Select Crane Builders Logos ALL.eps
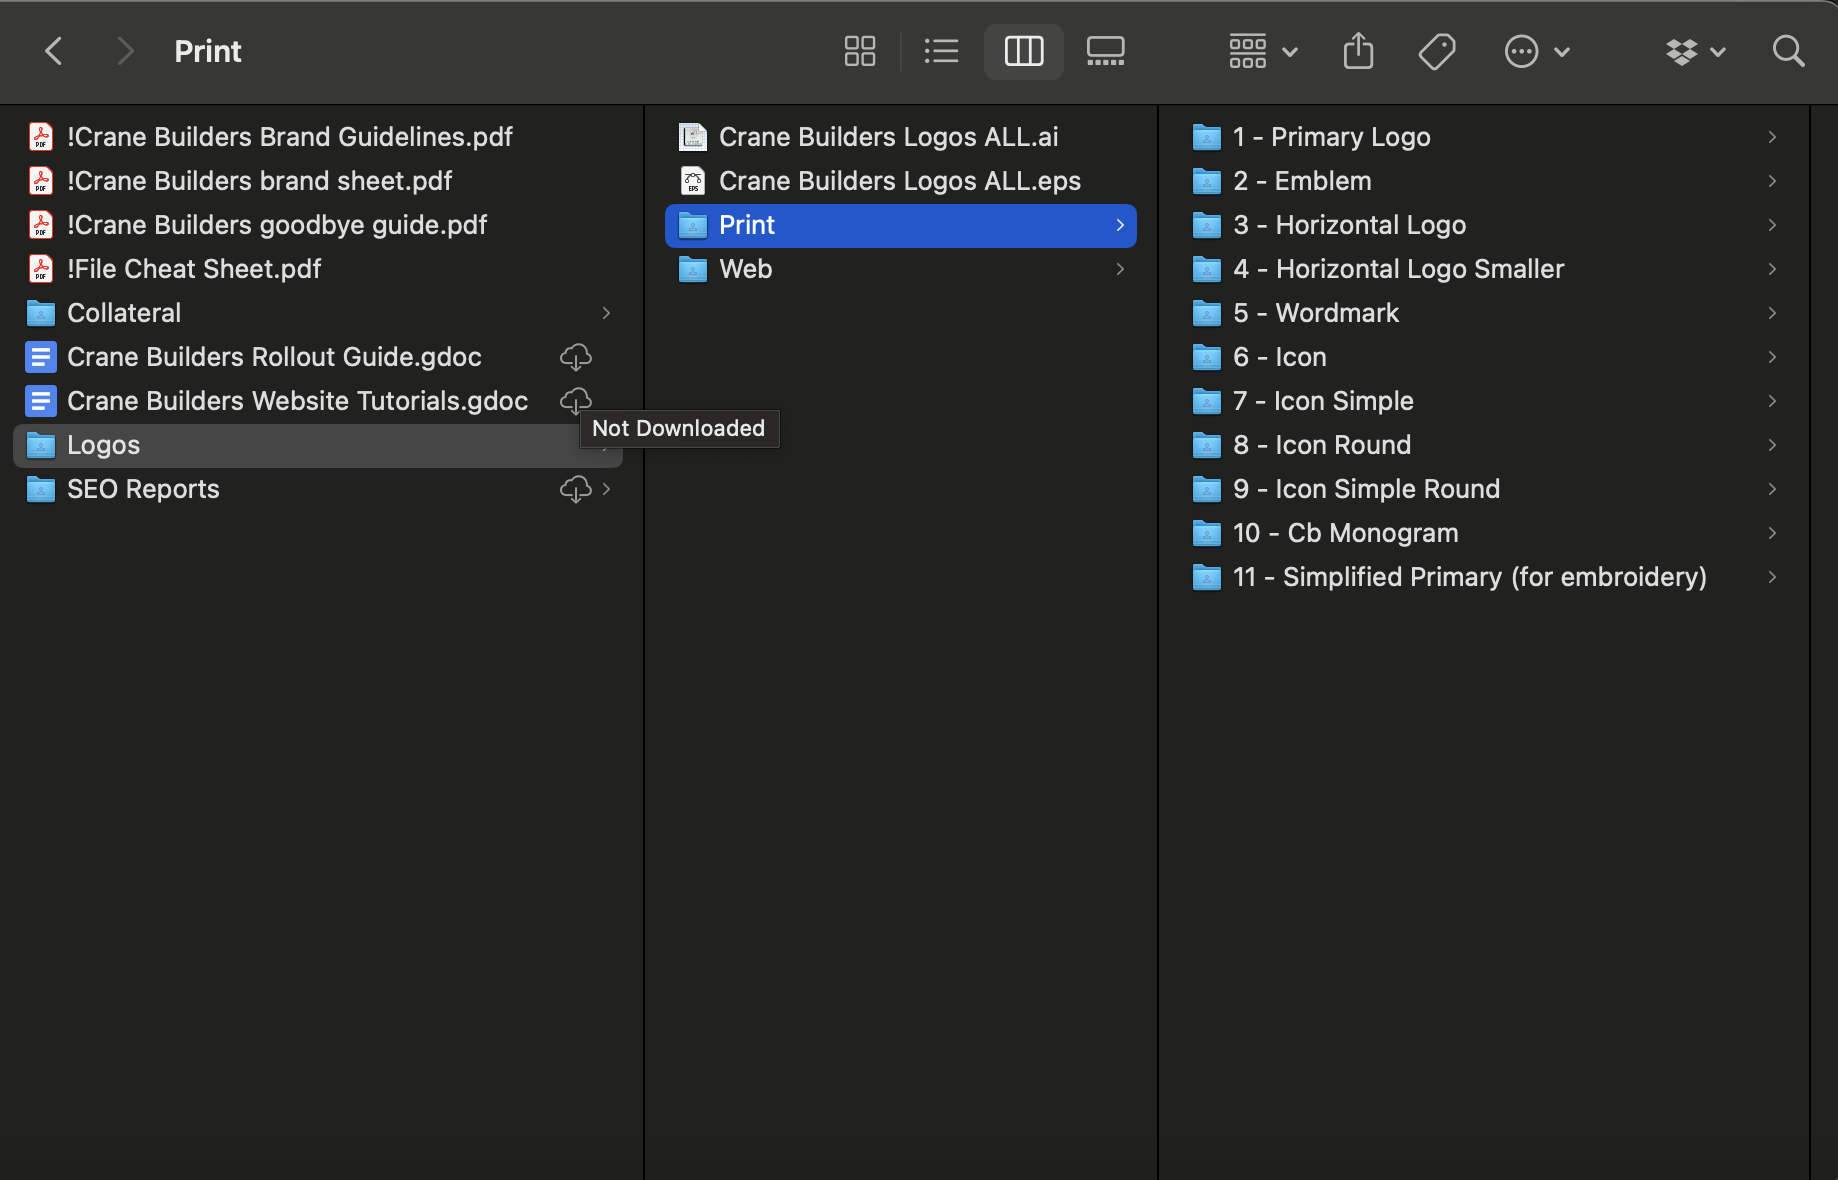Image resolution: width=1838 pixels, height=1180 pixels. [901, 181]
